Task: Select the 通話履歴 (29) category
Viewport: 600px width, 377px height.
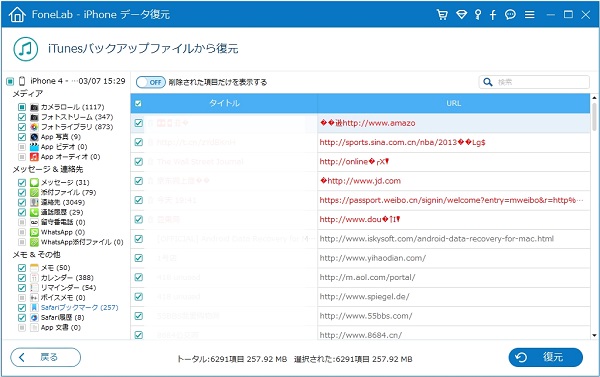Action: pos(62,212)
